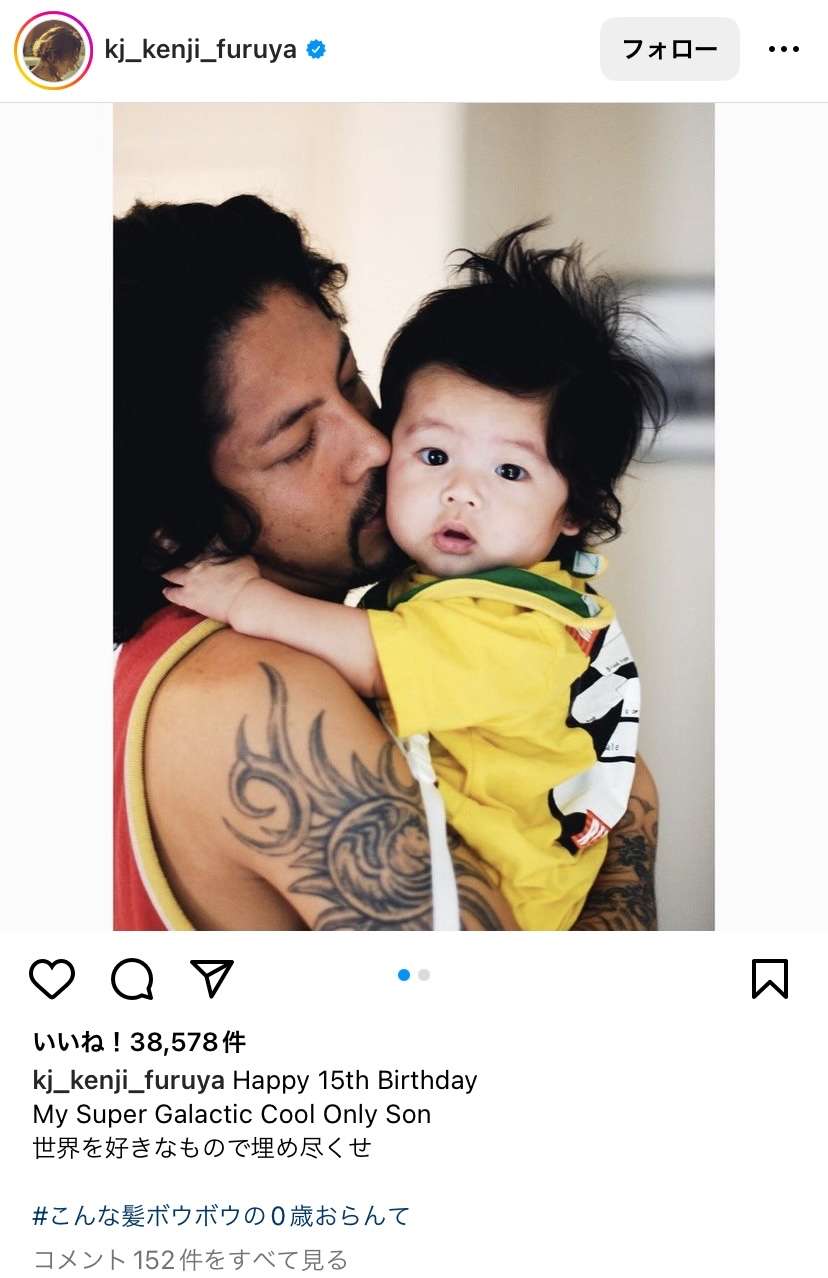828x1278 pixels.
Task: Tap the kj_kenji_furuya username in the caption
Action: point(129,1080)
